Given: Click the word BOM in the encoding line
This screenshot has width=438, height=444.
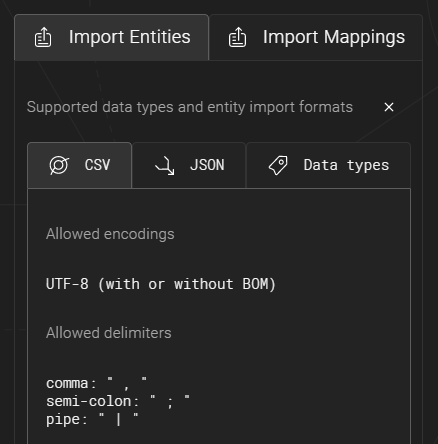Looking at the screenshot, I should click(255, 284).
